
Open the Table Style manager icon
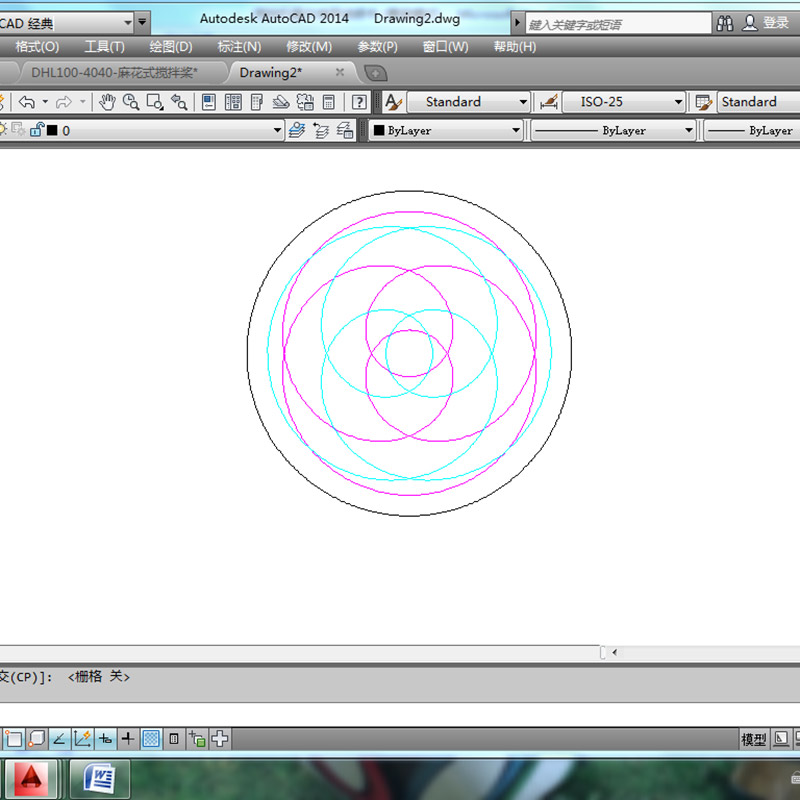pos(704,102)
